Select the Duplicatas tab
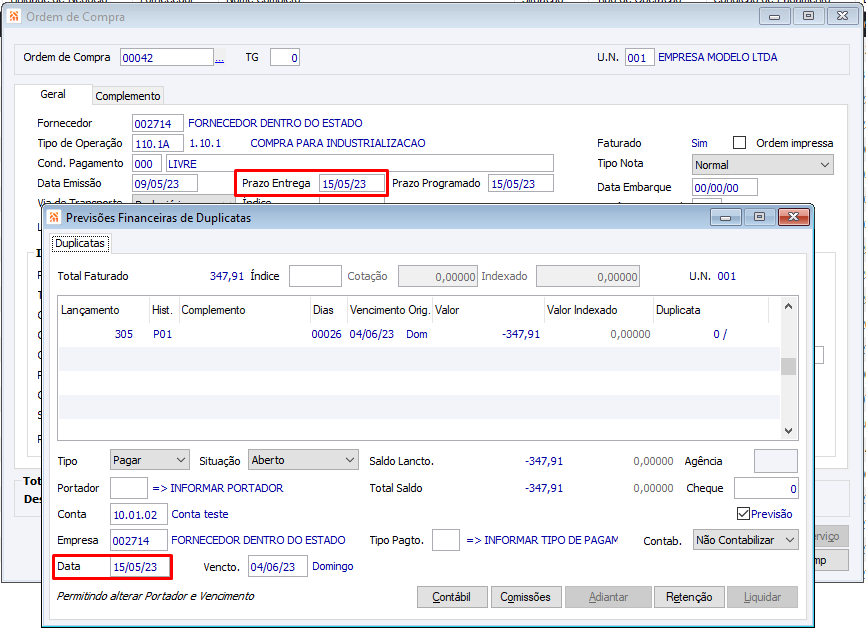 [80, 243]
